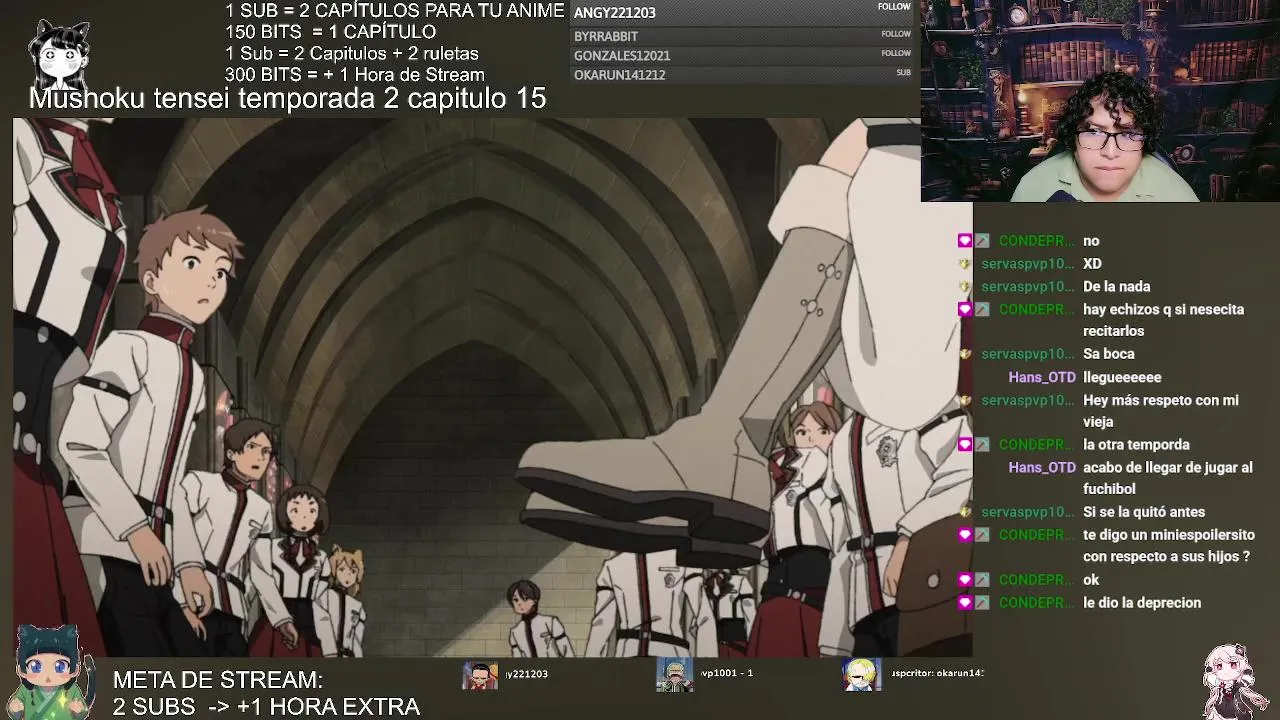Click the CONDEPR username on the 'no' message

coord(1036,241)
